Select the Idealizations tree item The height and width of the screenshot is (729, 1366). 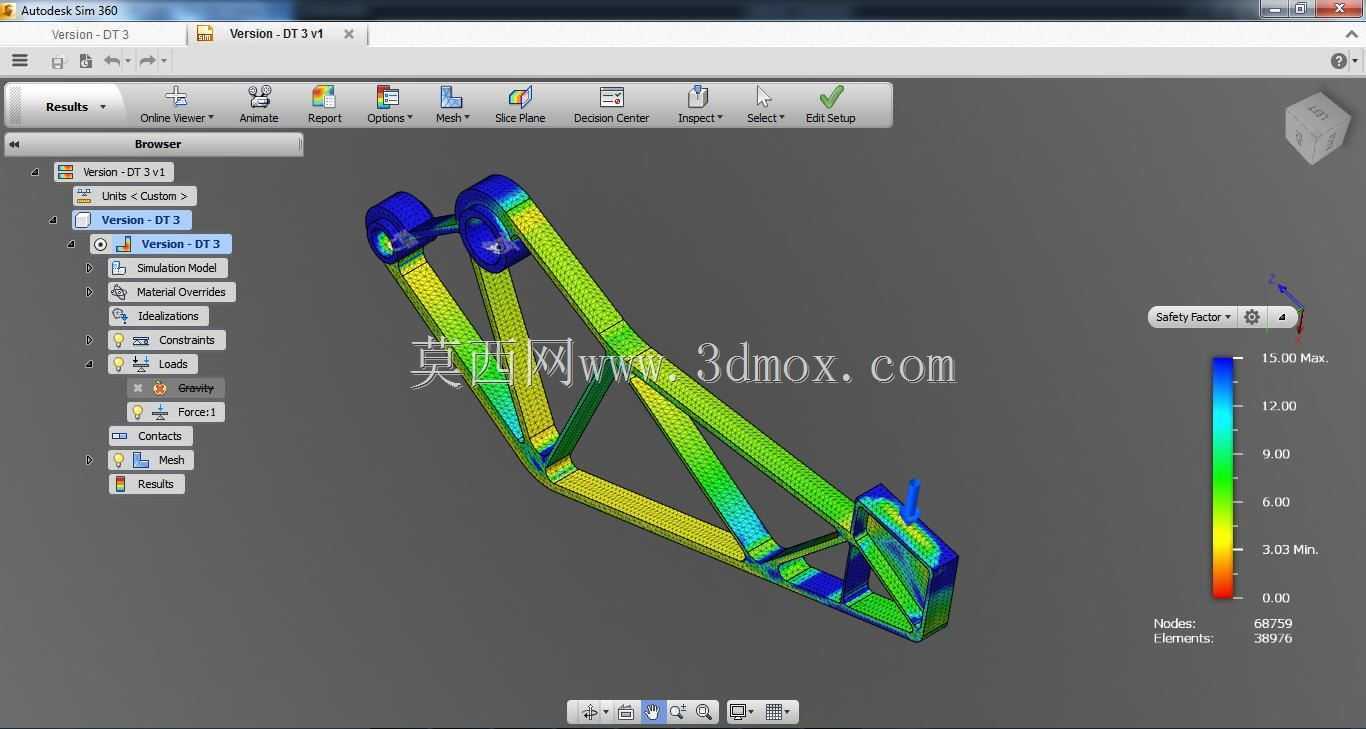coord(158,316)
